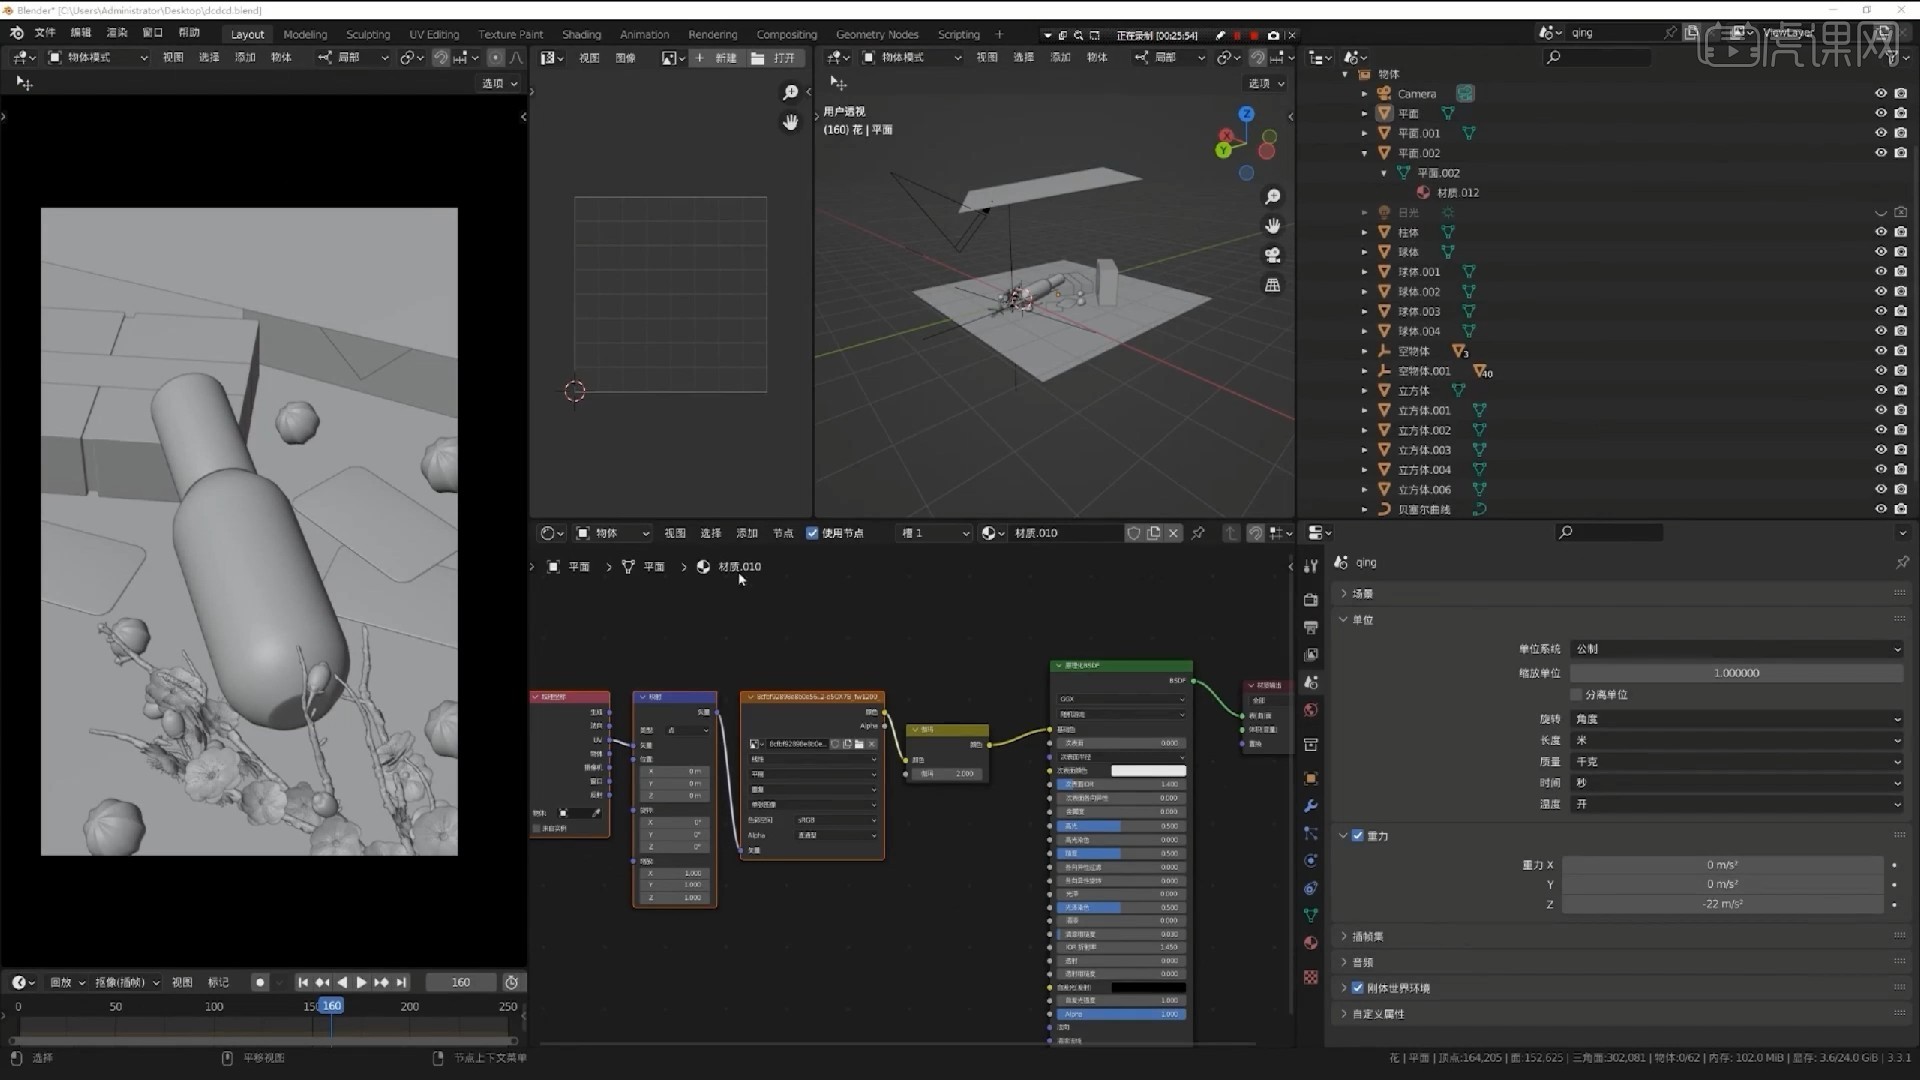This screenshot has height=1080, width=1920.
Task: Open the 文件 menu
Action: click(x=45, y=33)
